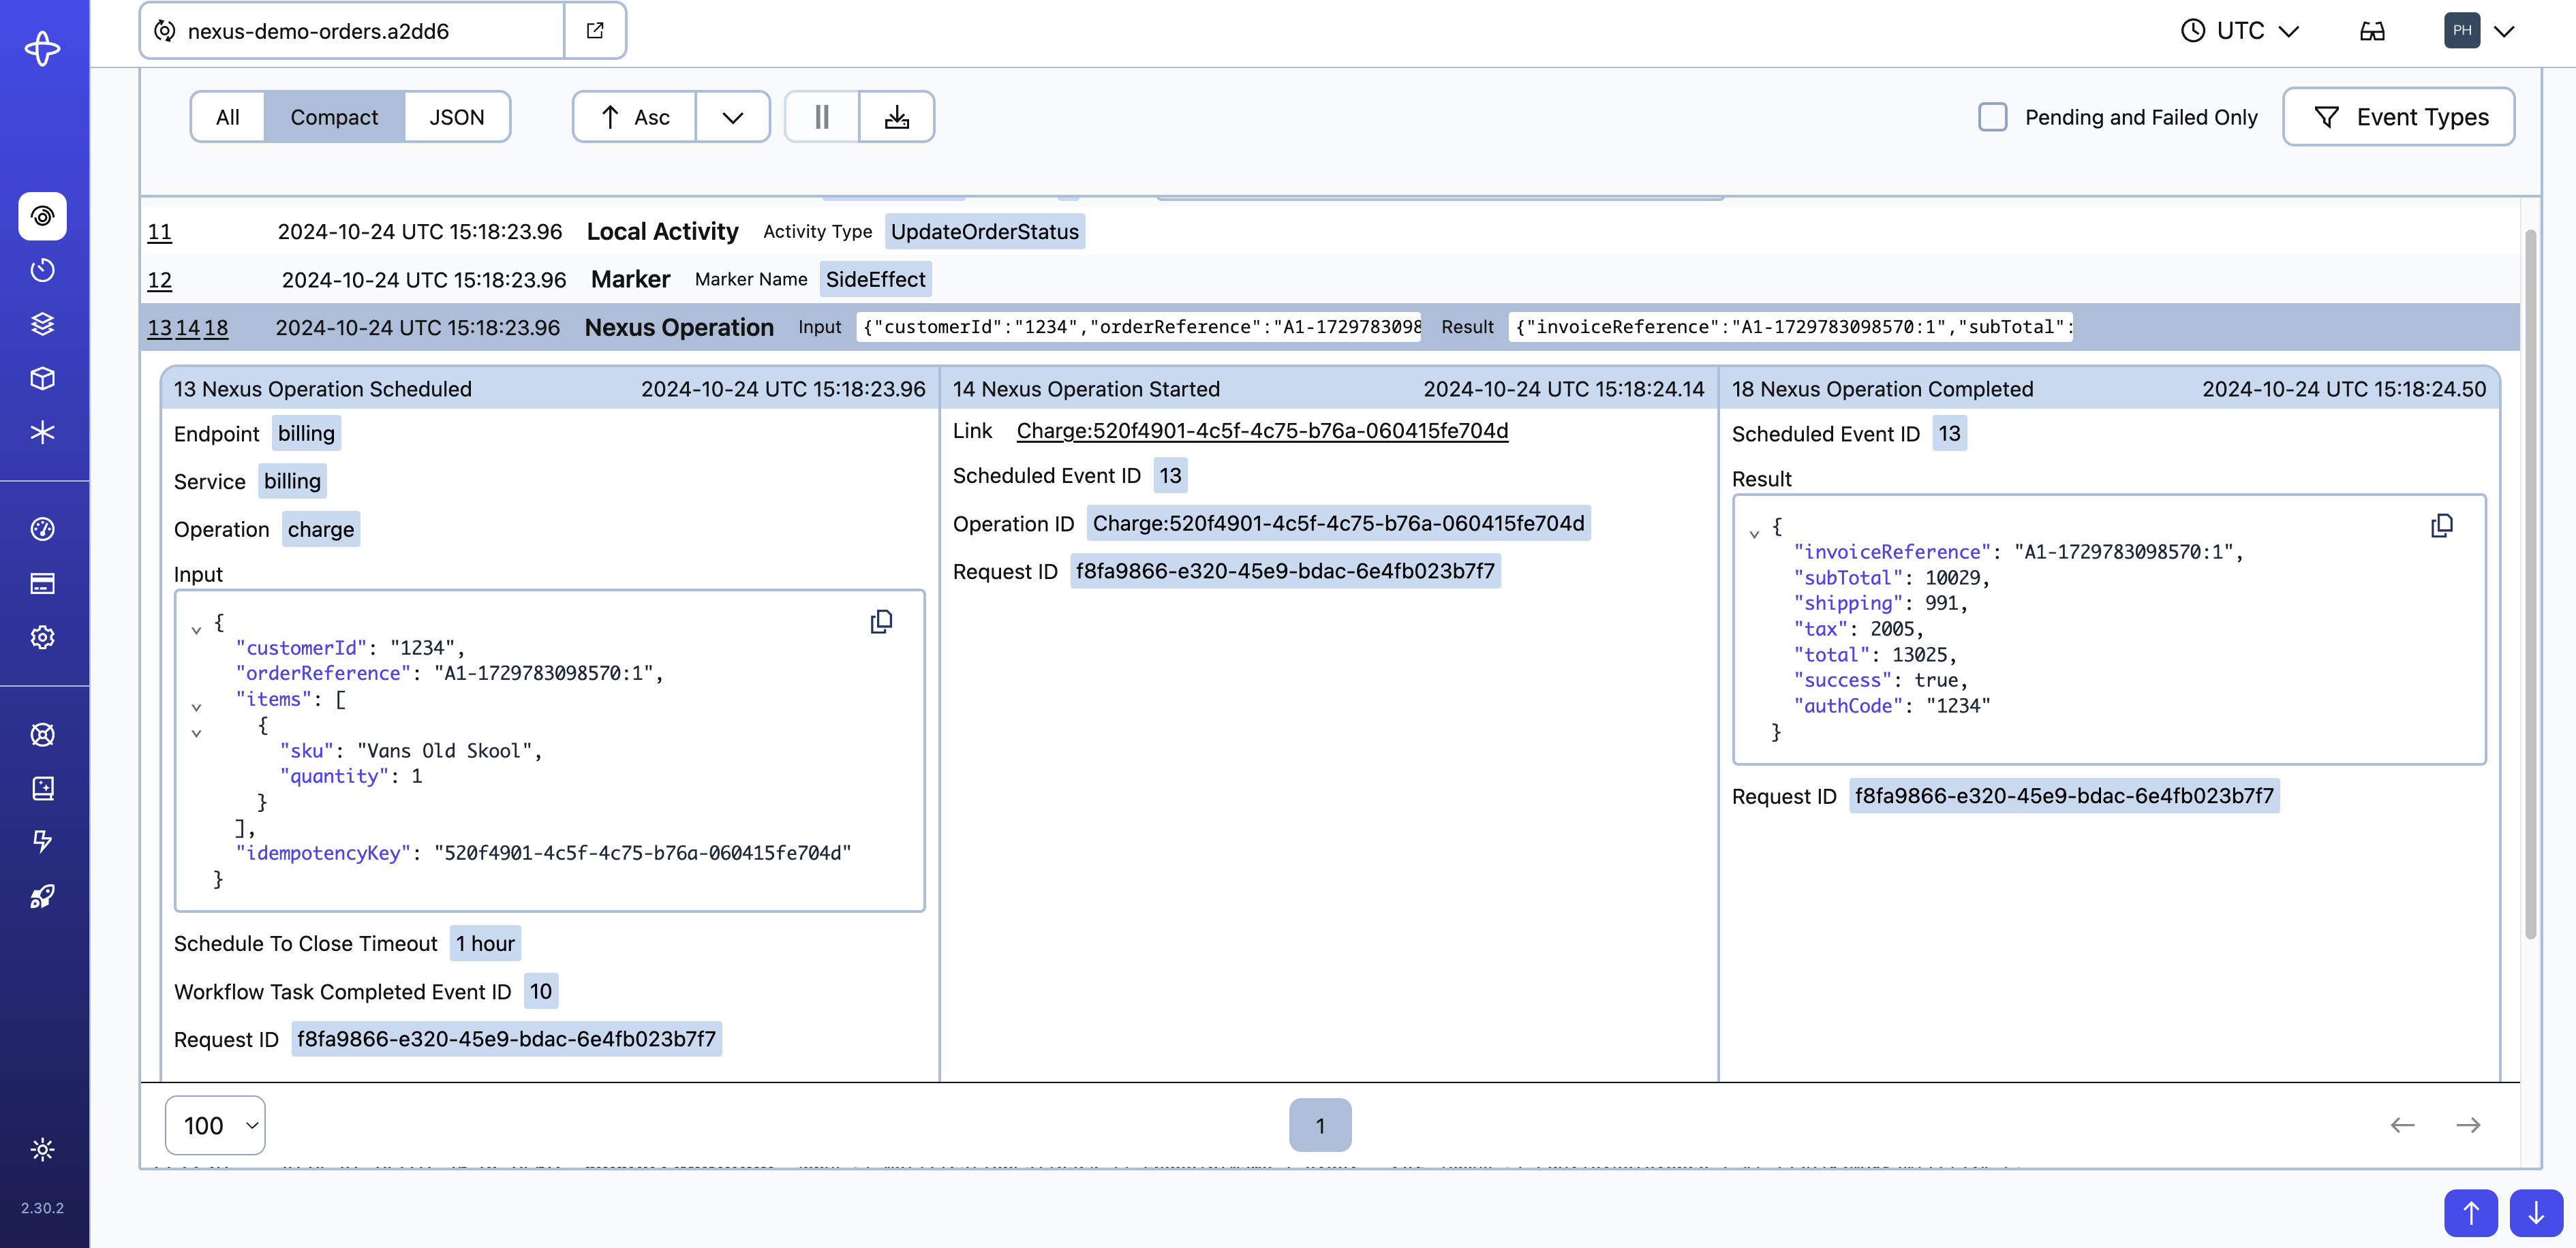Click namespace nexus-demo-orders.a2dd6 selector
Screen dimensions: 2576x1248
point(352,31)
